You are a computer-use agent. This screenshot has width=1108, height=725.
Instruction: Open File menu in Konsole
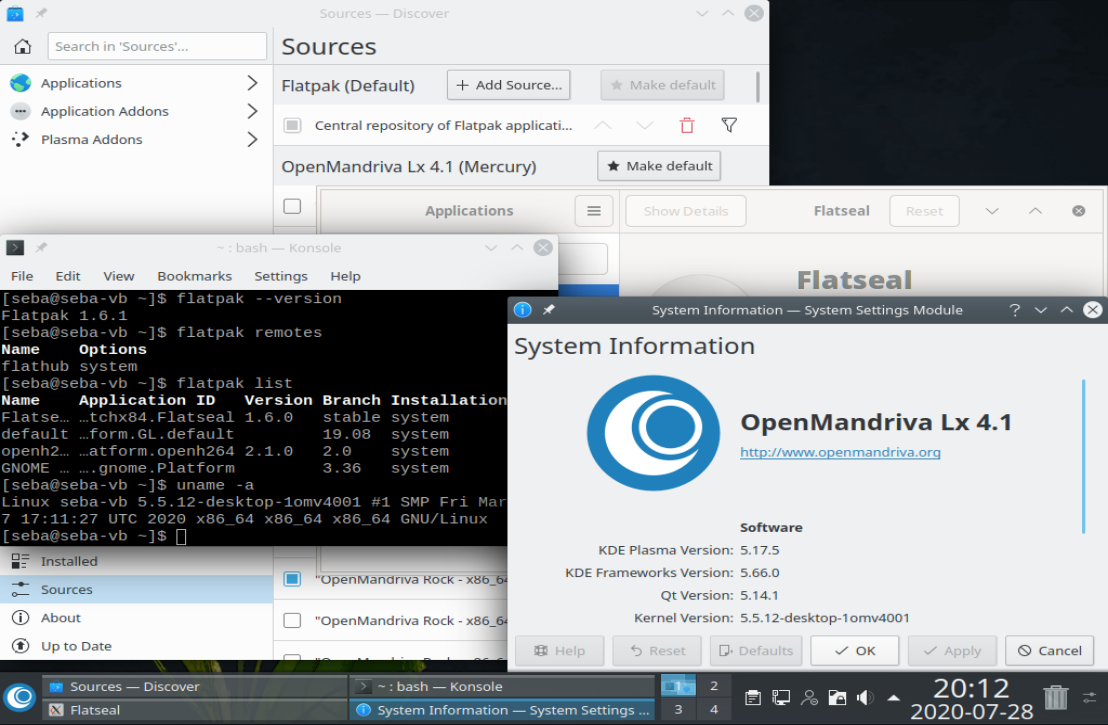(x=22, y=276)
